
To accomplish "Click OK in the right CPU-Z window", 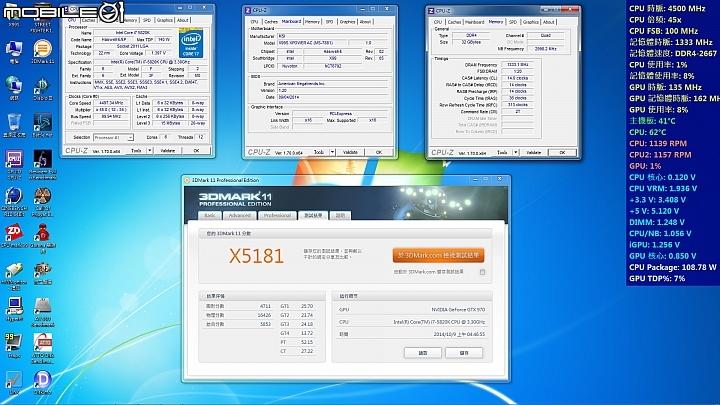I will tap(562, 152).
